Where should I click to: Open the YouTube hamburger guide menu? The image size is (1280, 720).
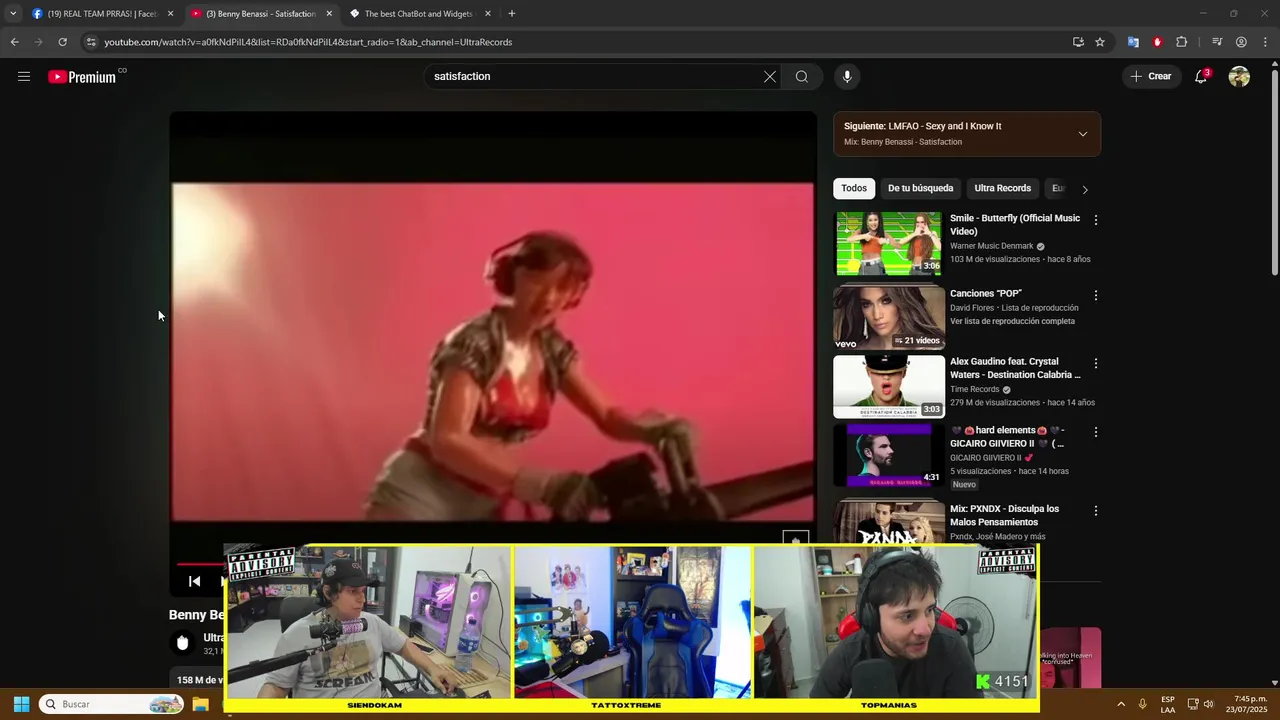(24, 76)
